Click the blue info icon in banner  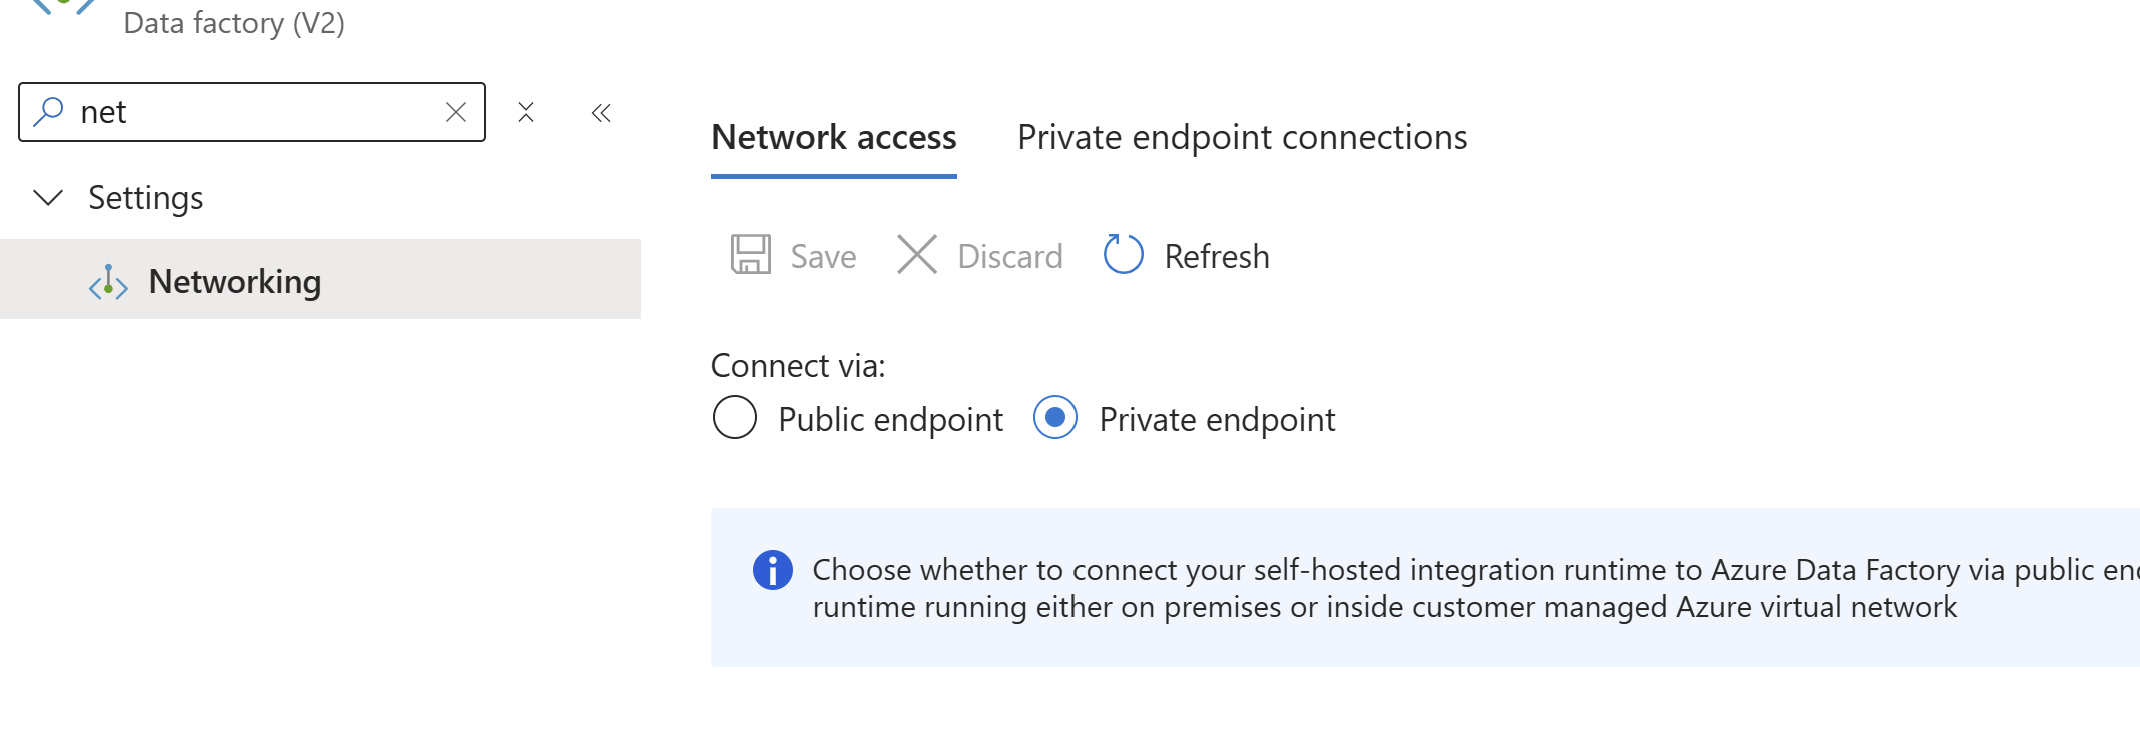coord(772,570)
